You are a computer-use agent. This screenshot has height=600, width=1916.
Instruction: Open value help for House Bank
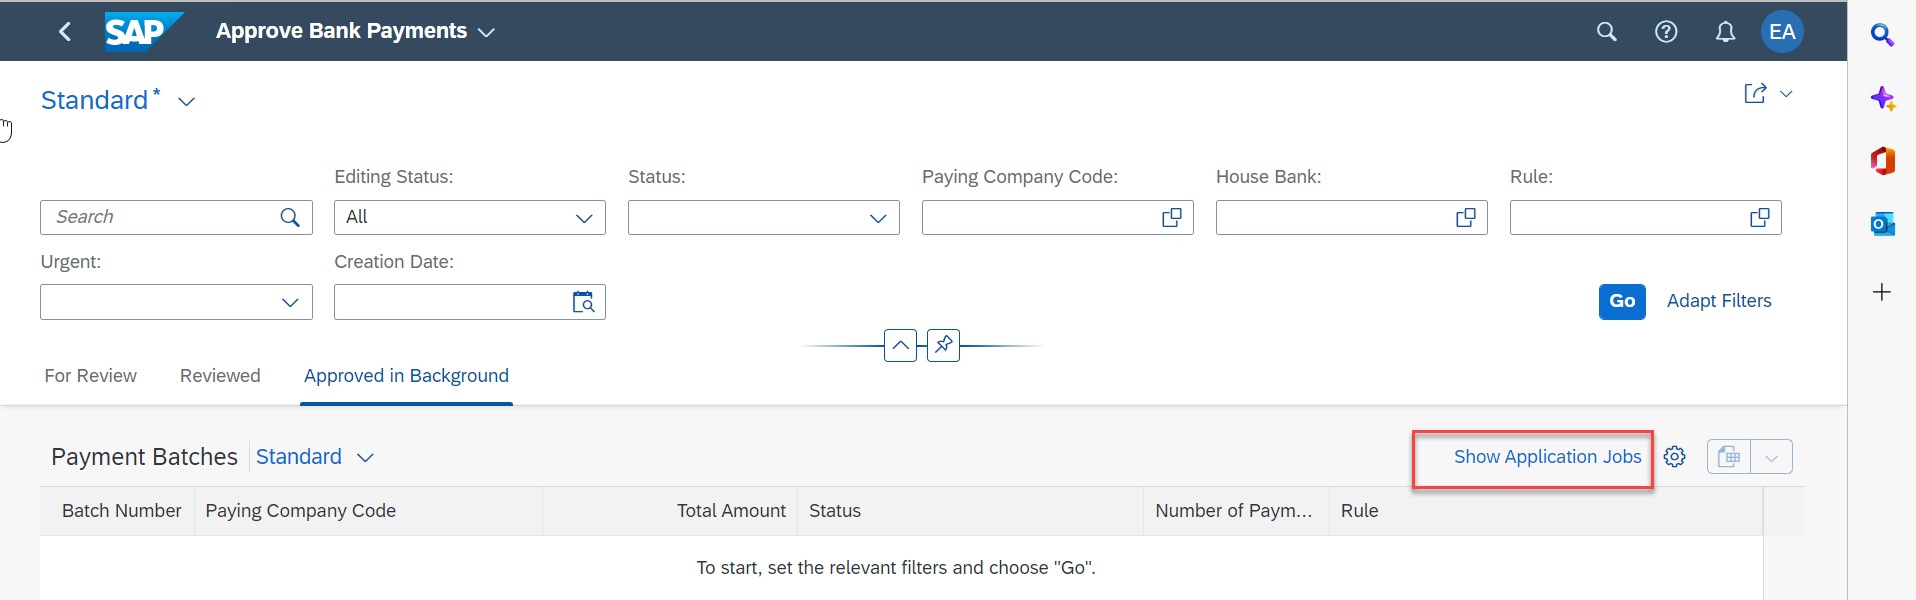coord(1466,217)
